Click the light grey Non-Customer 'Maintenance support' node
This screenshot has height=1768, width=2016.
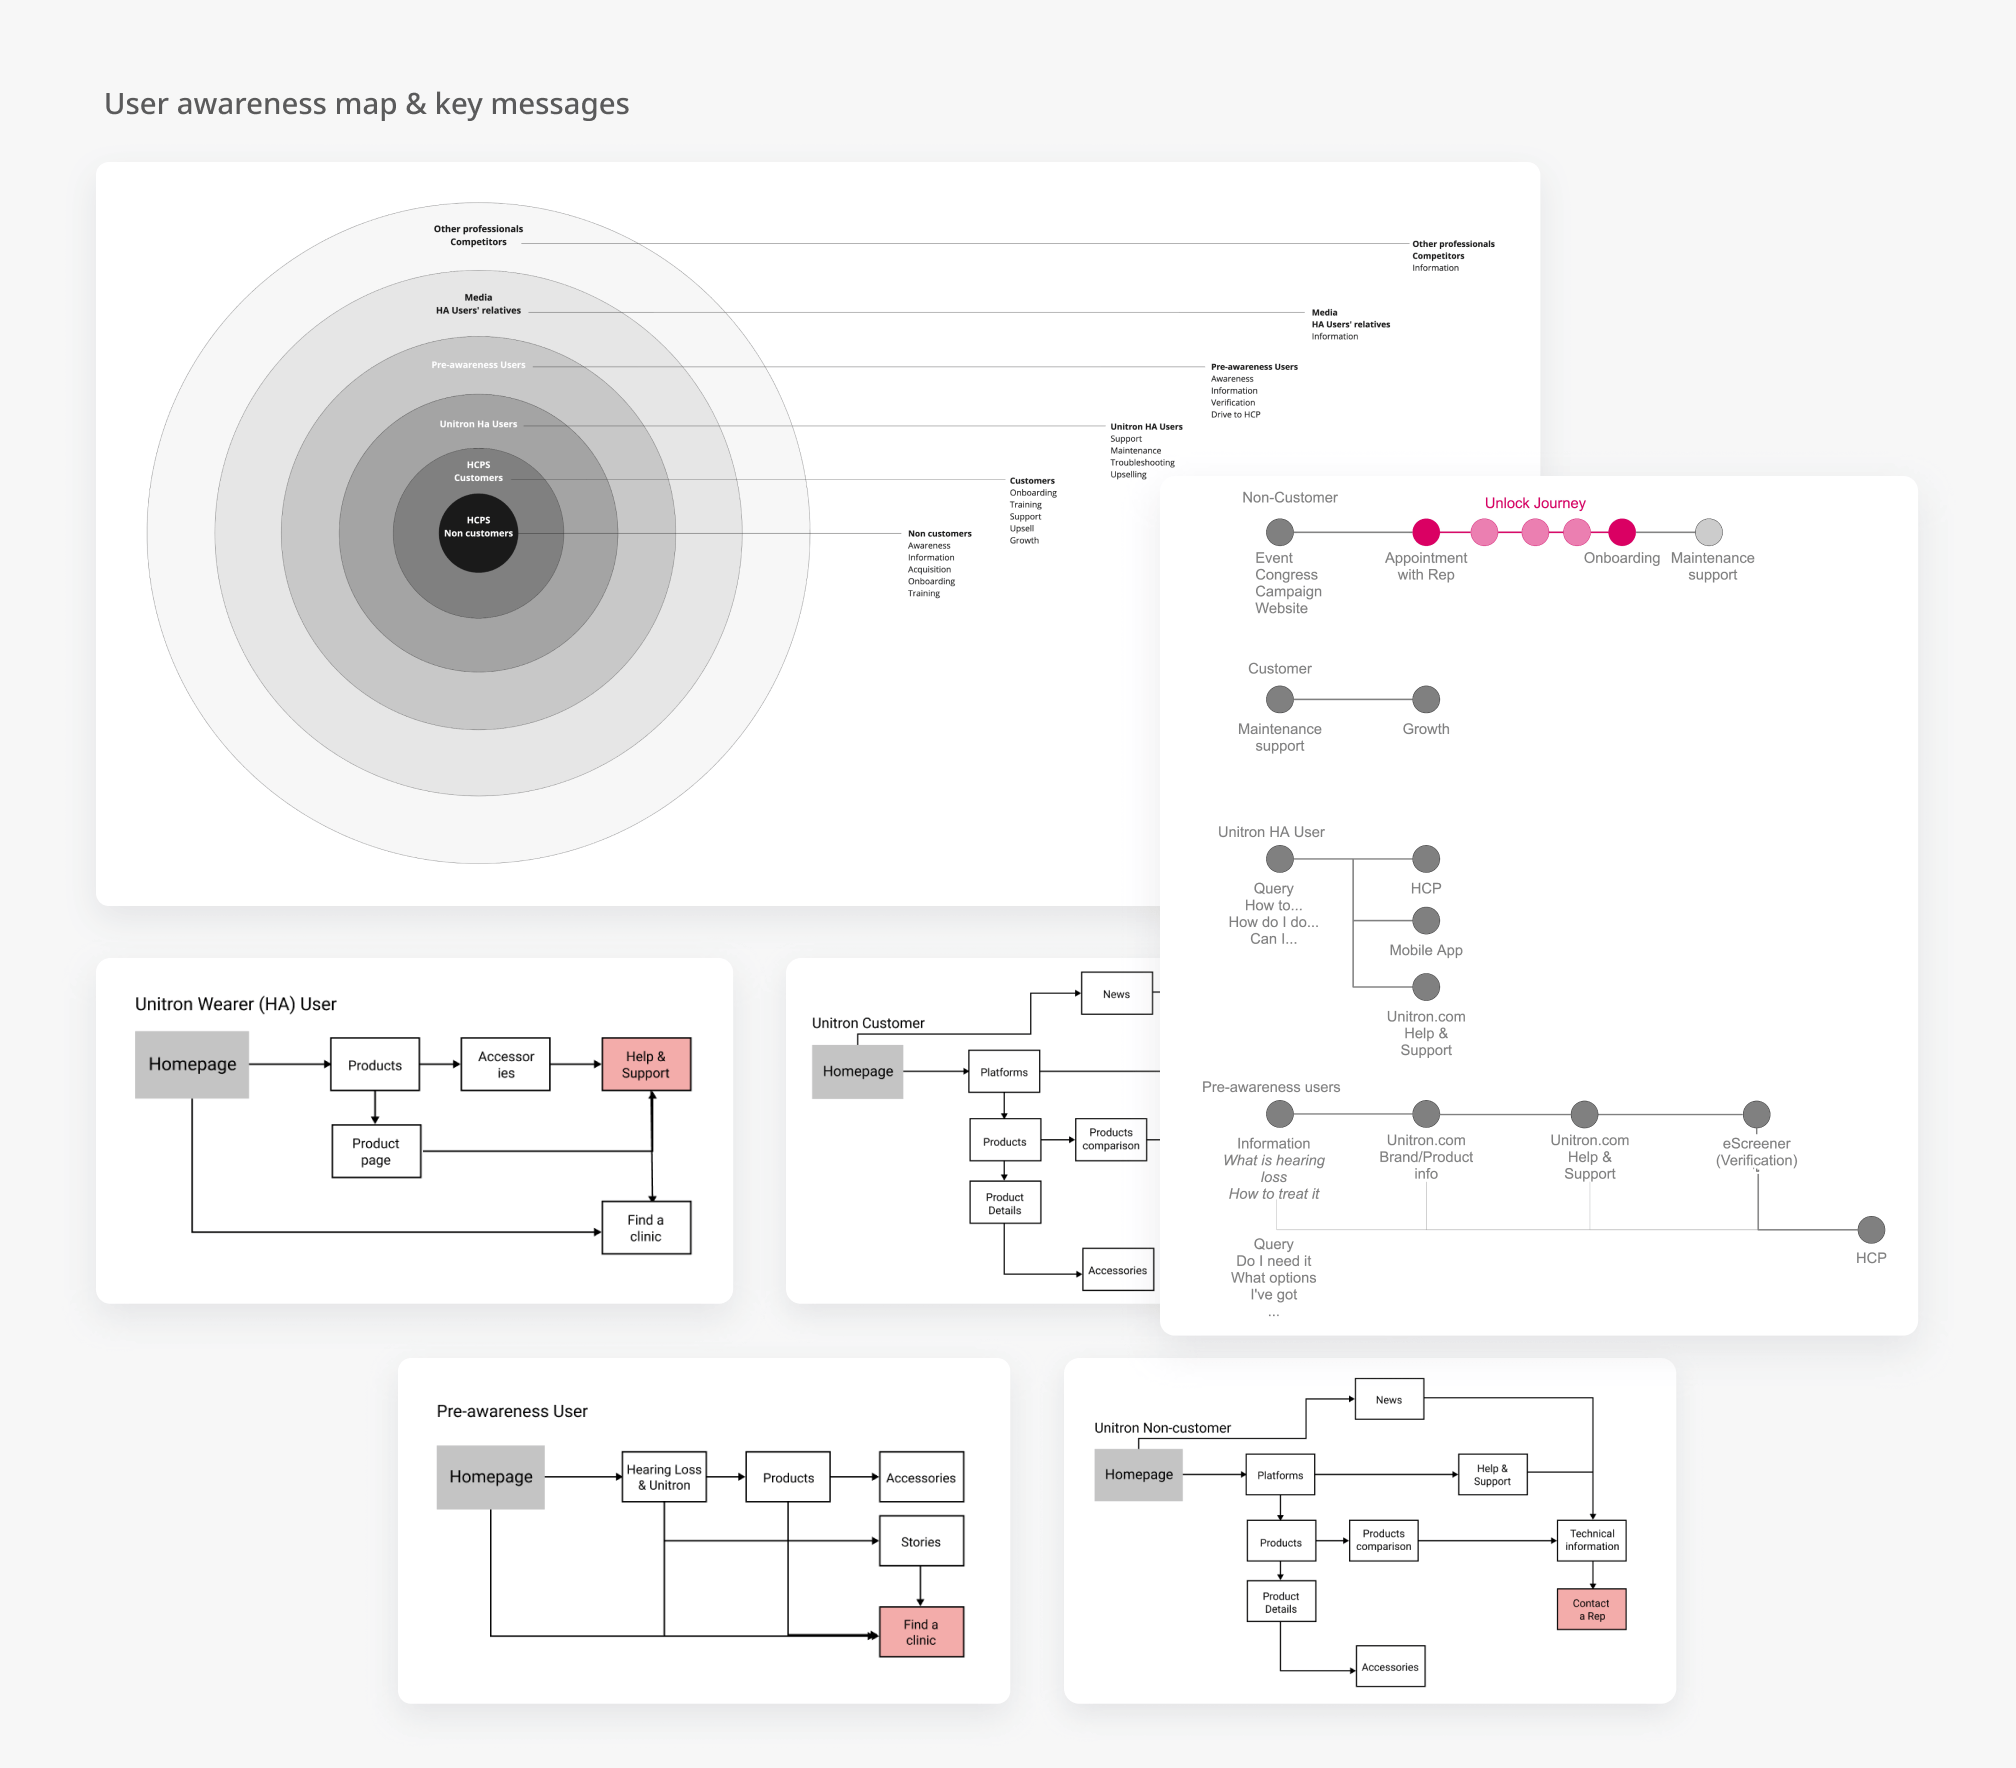1709,532
